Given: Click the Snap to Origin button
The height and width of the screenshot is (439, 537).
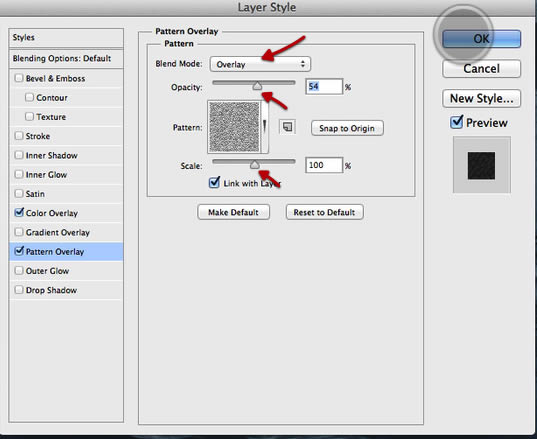Looking at the screenshot, I should pyautogui.click(x=347, y=128).
